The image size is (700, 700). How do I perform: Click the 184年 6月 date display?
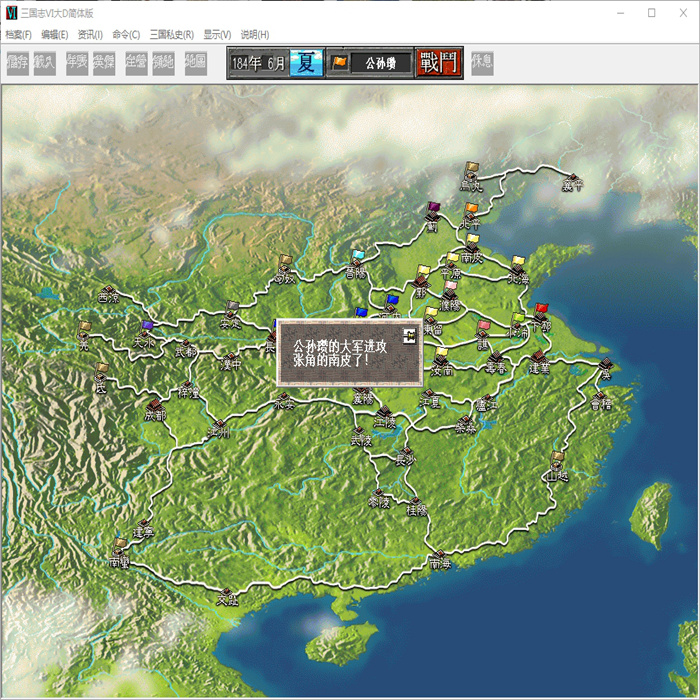point(258,63)
